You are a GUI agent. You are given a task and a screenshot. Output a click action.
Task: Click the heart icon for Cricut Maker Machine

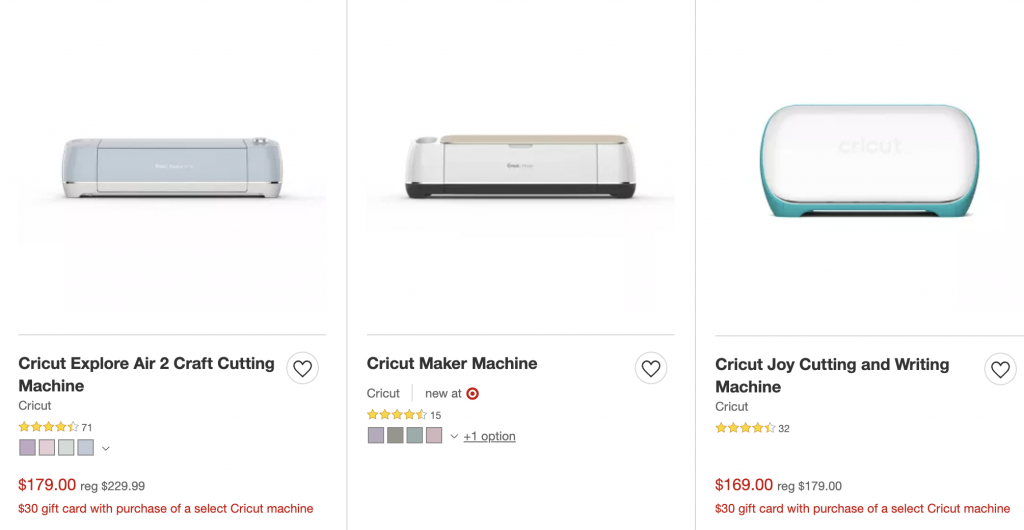point(651,369)
